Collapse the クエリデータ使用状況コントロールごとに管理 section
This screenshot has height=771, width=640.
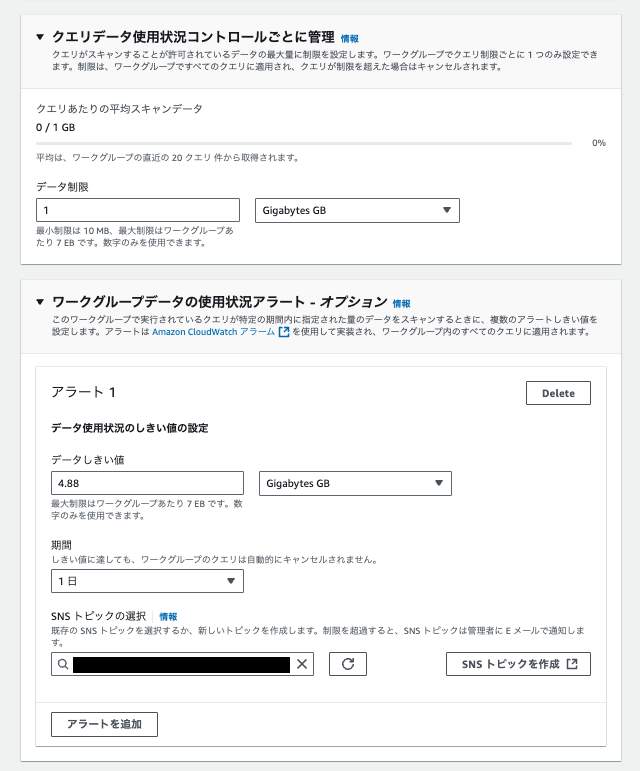40,37
